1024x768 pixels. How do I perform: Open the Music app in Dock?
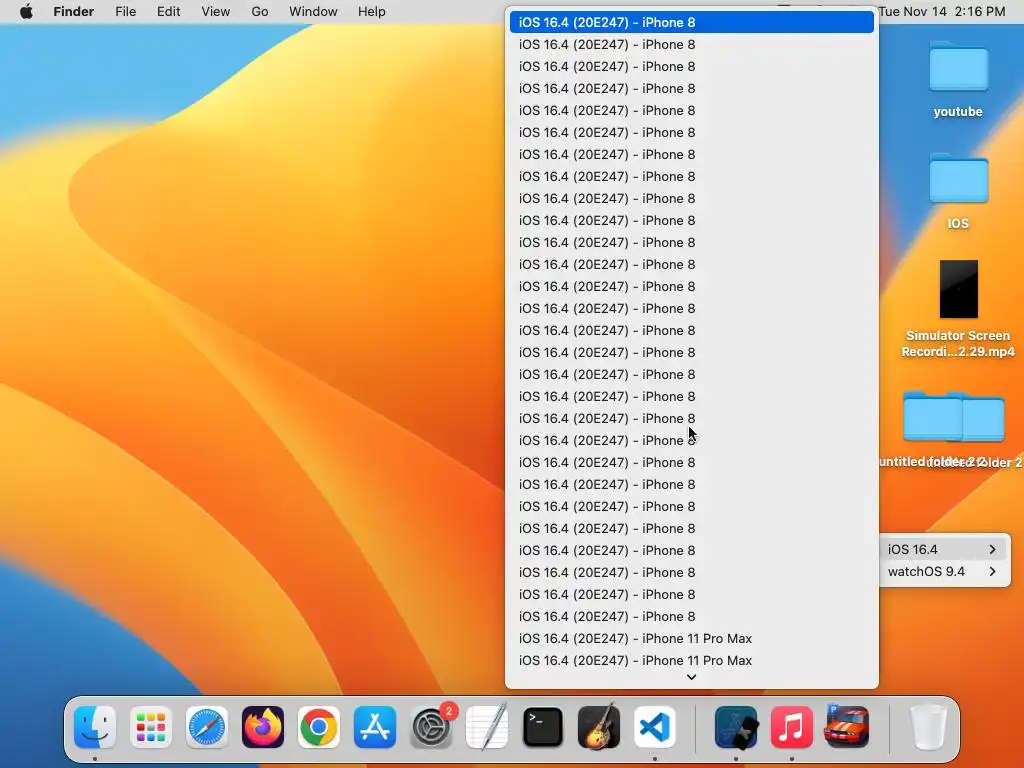(792, 727)
